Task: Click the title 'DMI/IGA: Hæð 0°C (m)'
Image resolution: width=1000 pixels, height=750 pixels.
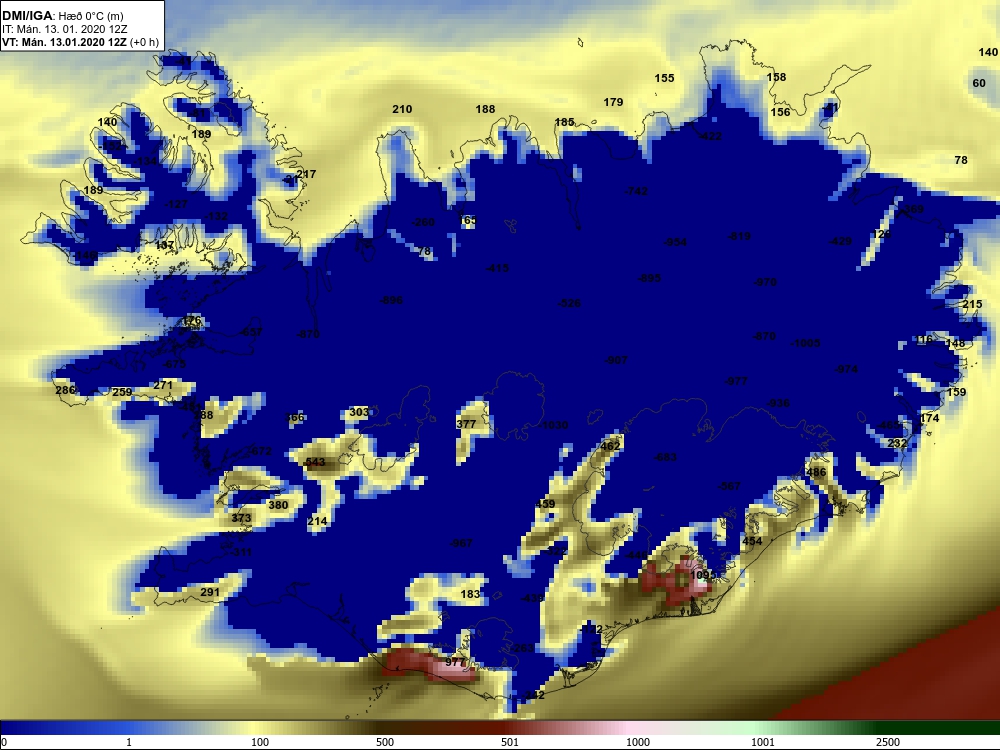Action: tap(63, 16)
